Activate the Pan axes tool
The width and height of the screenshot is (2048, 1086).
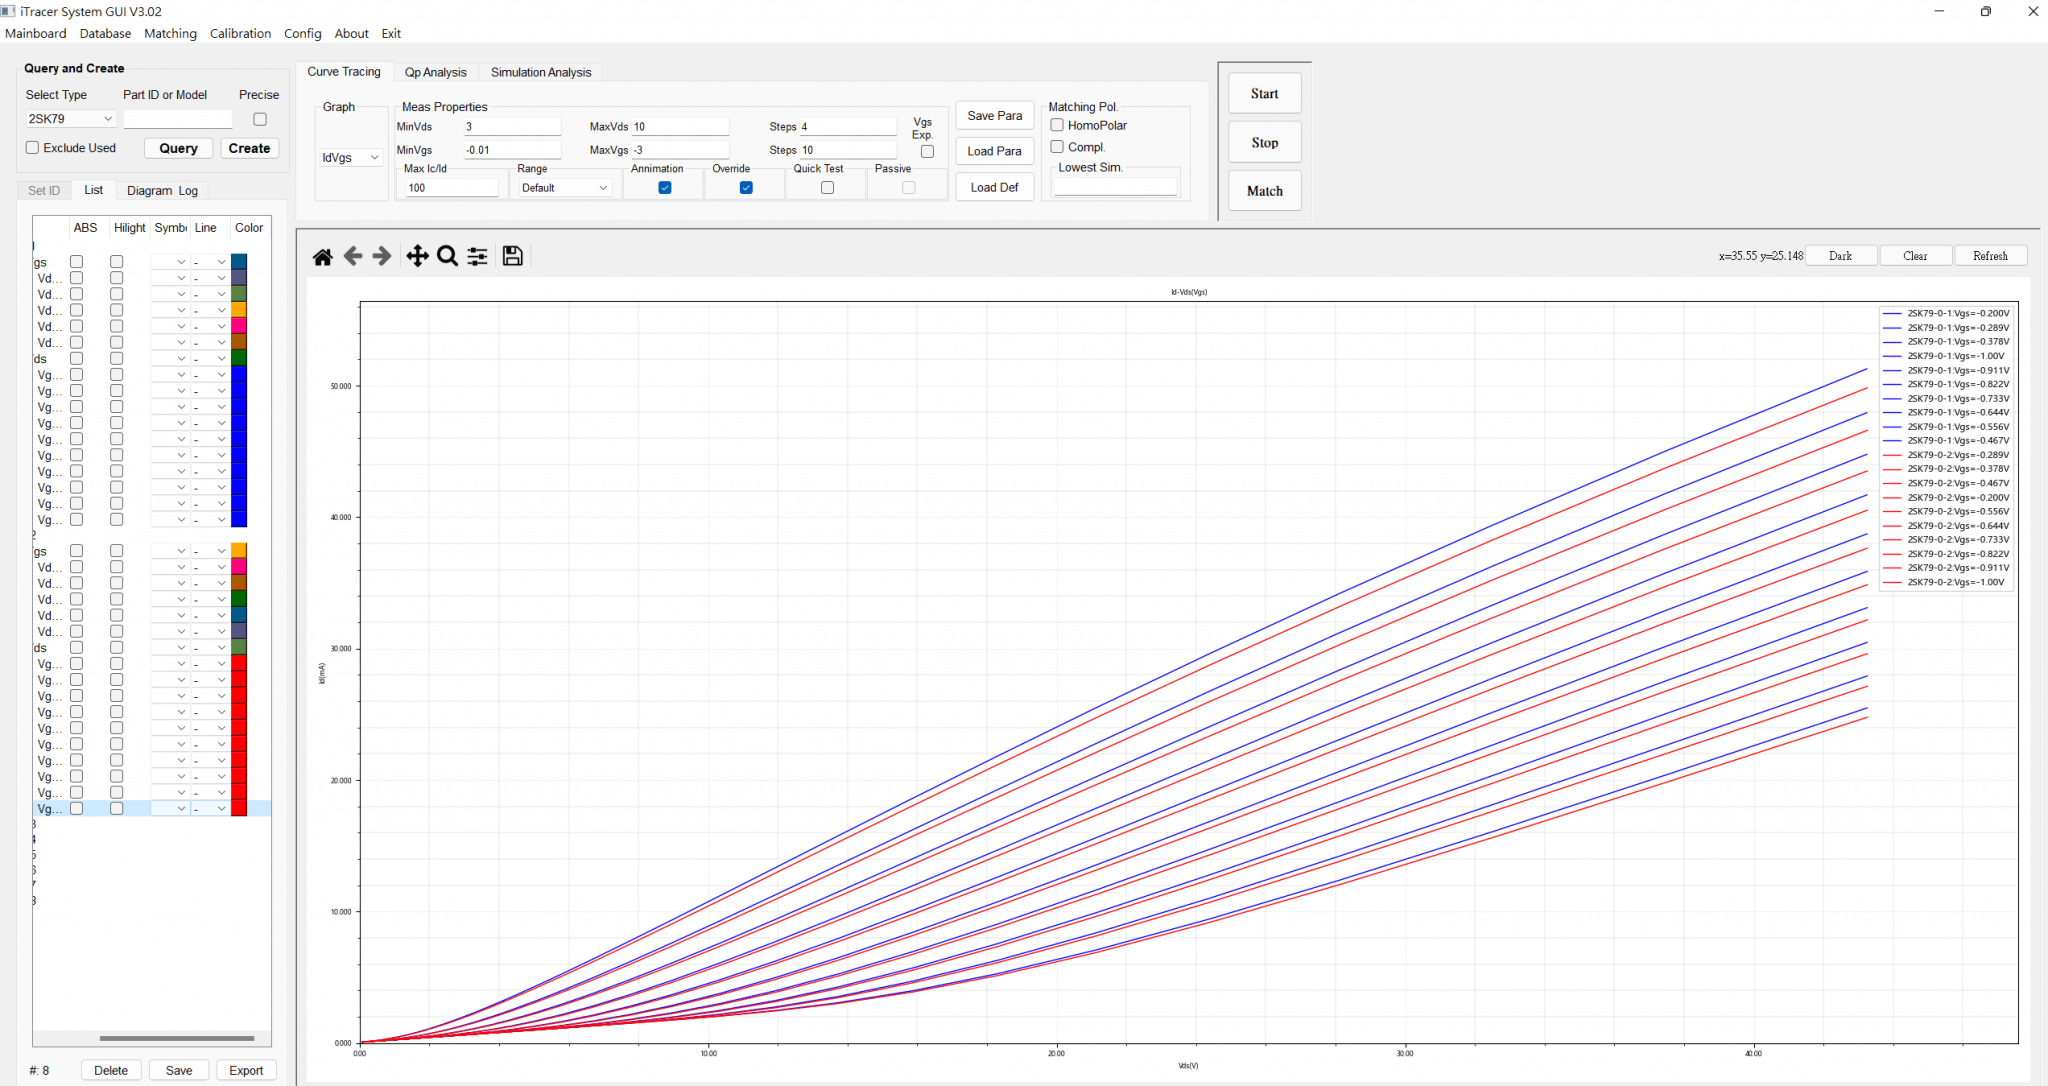tap(417, 257)
